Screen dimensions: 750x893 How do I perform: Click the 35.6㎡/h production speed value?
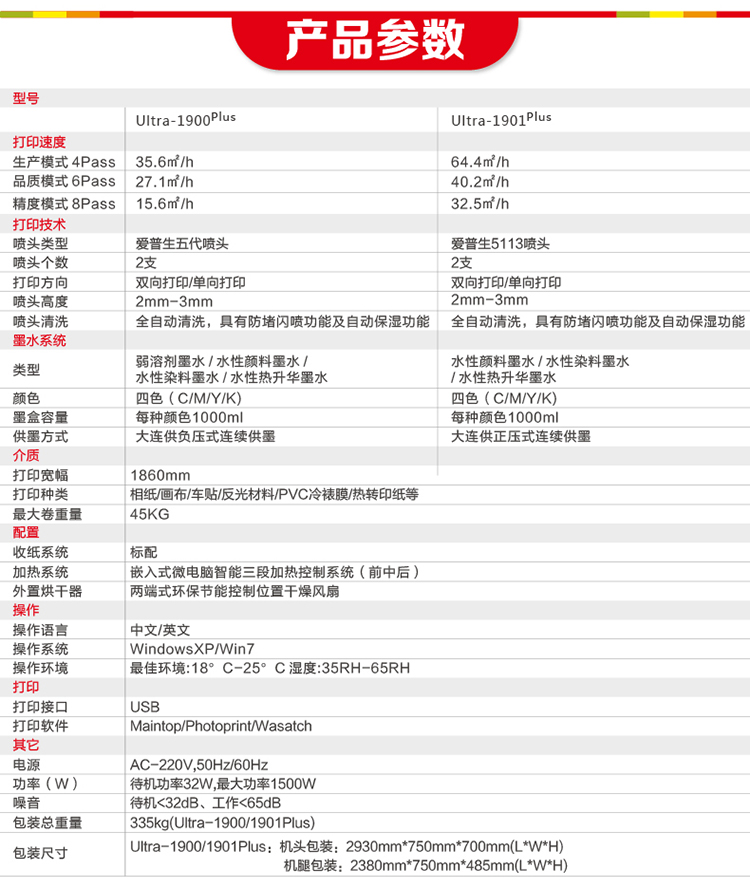point(164,162)
